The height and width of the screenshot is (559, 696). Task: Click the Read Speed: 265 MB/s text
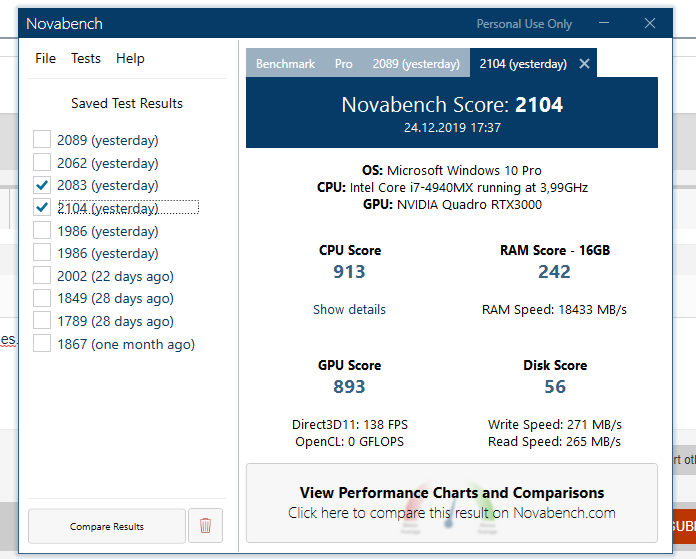tap(554, 442)
